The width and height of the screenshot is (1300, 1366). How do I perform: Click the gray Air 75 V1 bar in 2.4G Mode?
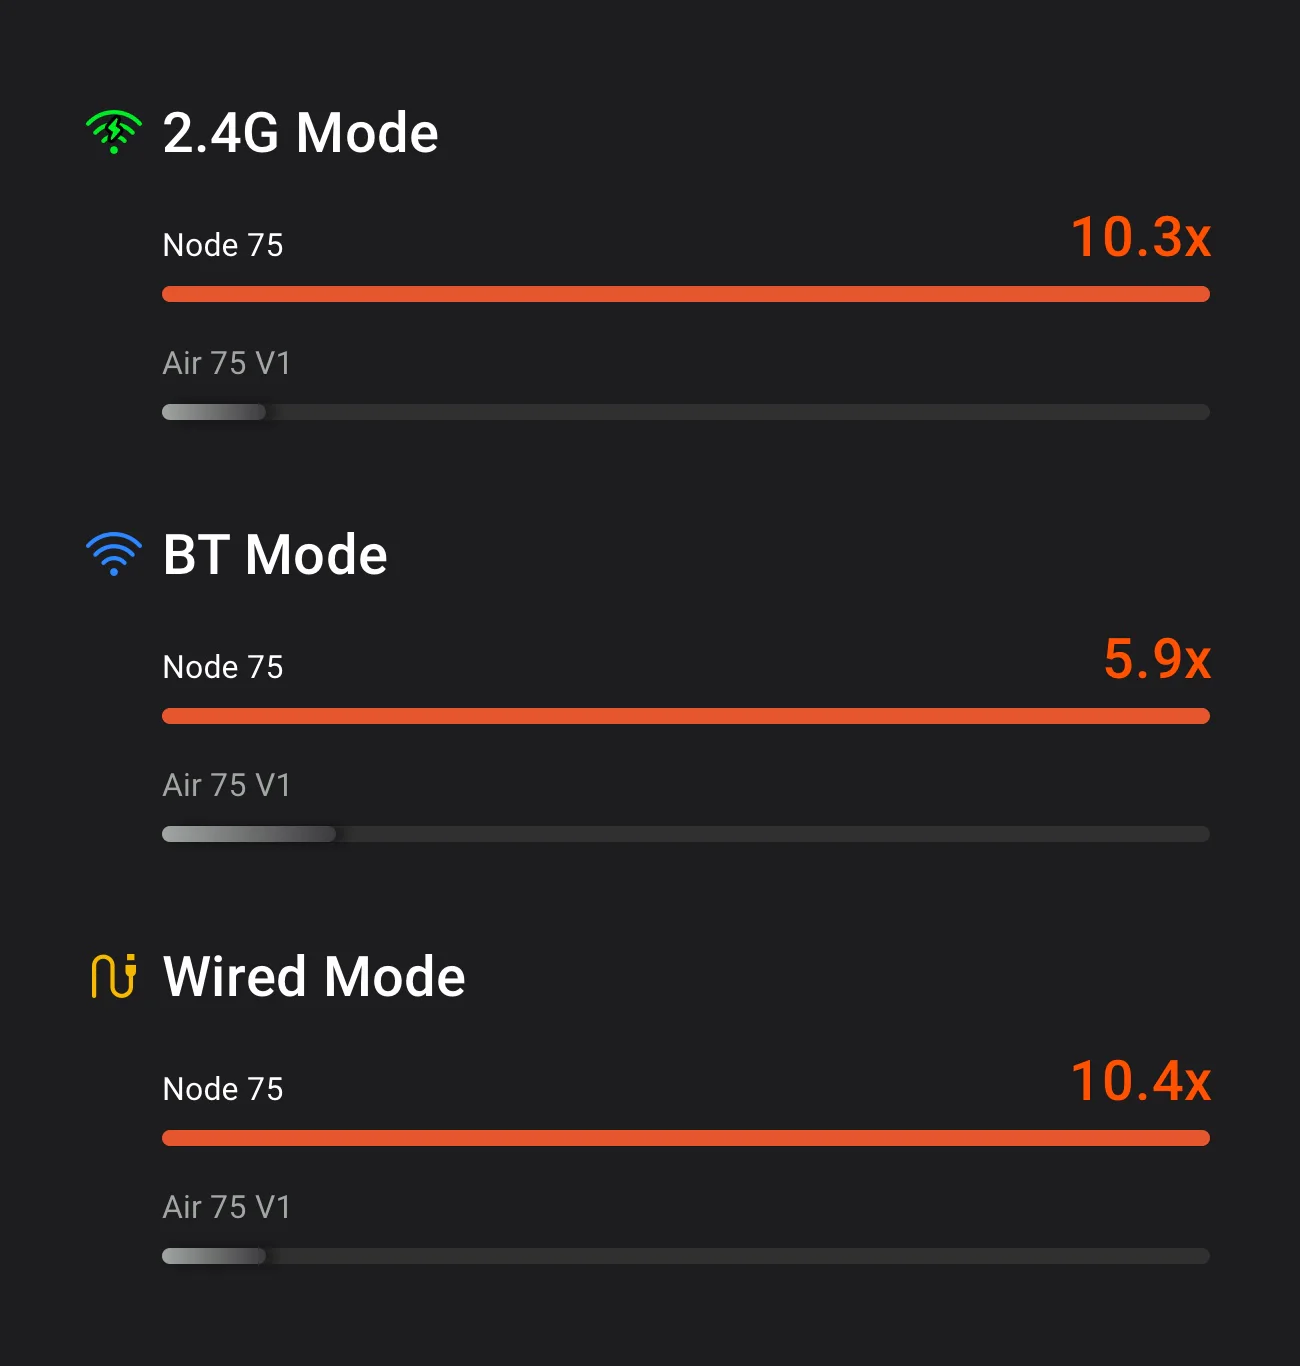click(214, 412)
